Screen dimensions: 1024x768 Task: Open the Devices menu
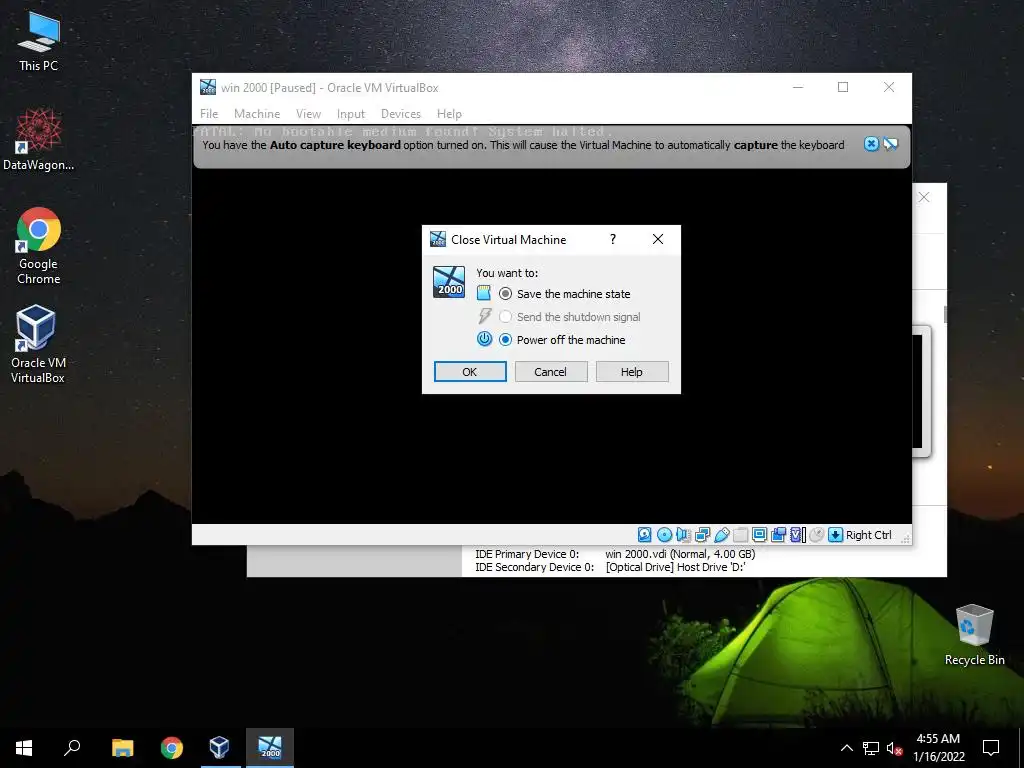pos(400,114)
